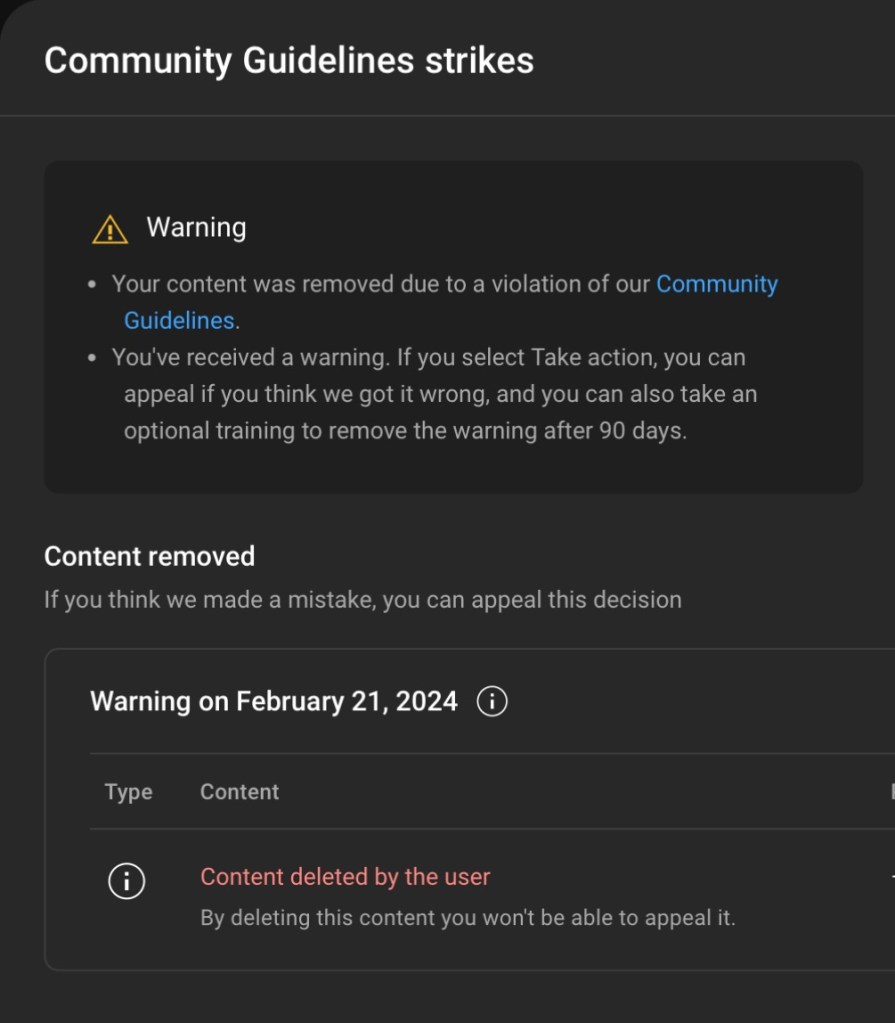The height and width of the screenshot is (1023, 895).
Task: Open the blue Community Guidelines link
Action: (716, 285)
